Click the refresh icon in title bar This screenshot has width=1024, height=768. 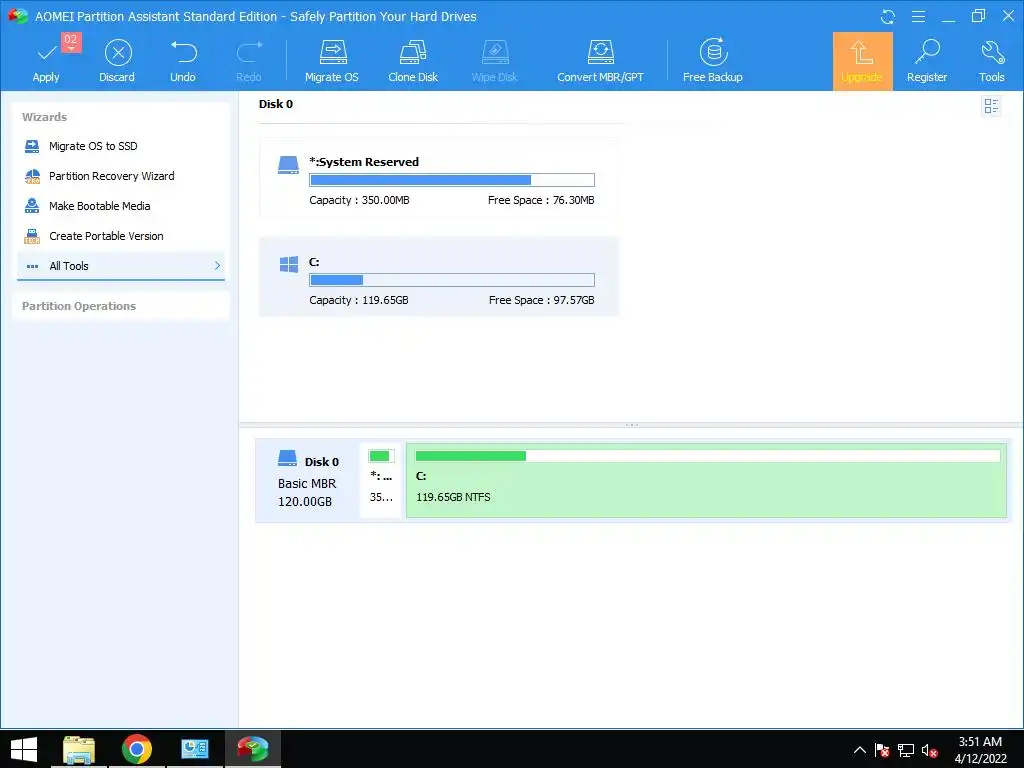[x=888, y=17]
